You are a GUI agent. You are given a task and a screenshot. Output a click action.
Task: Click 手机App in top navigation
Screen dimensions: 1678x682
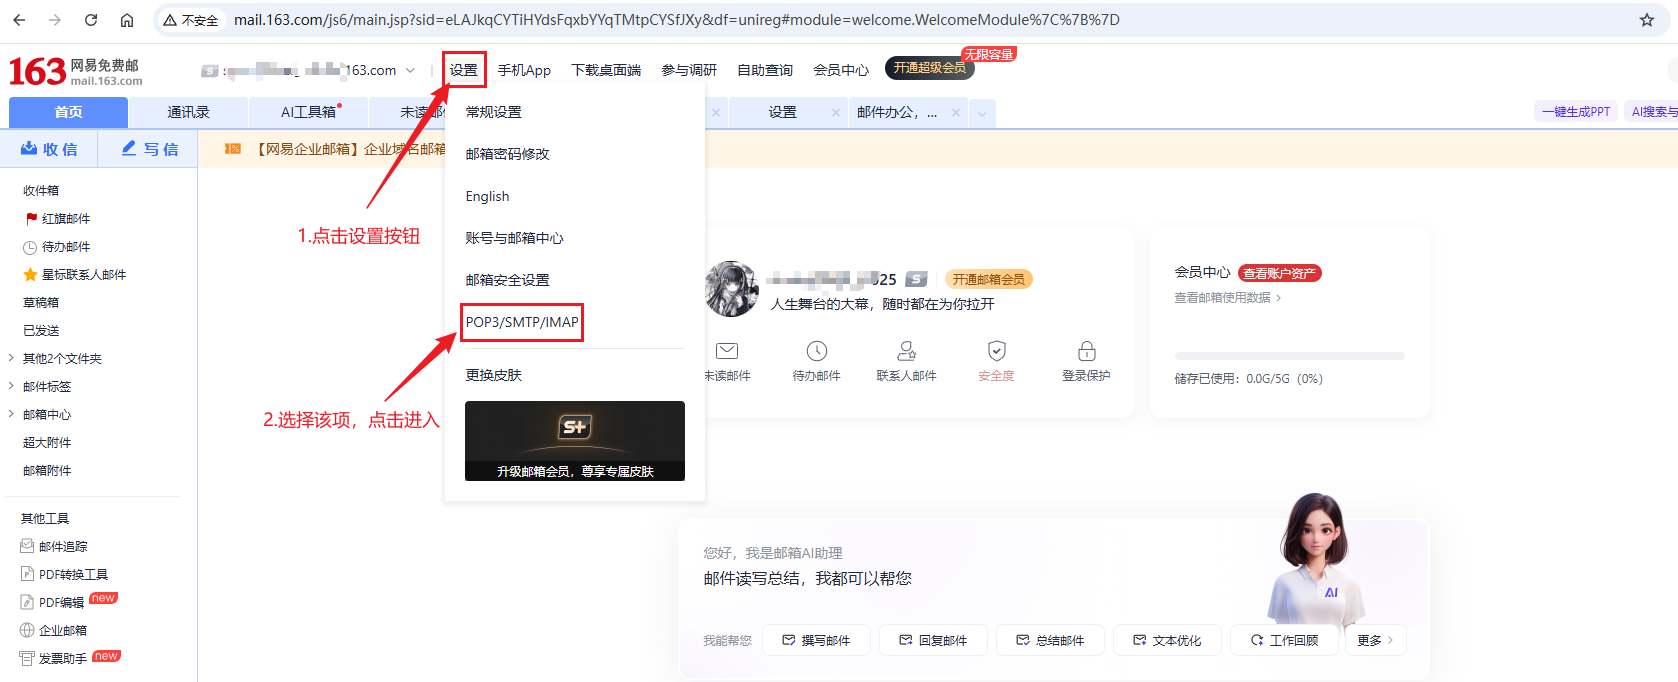coord(524,70)
